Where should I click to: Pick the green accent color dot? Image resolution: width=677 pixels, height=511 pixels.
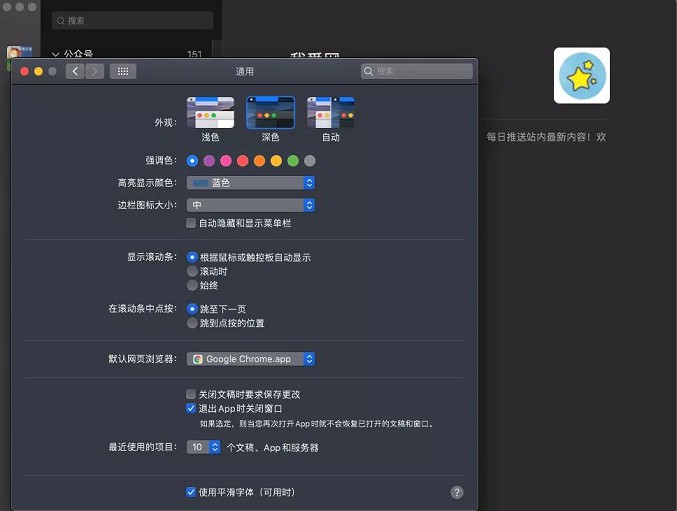pyautogui.click(x=293, y=161)
